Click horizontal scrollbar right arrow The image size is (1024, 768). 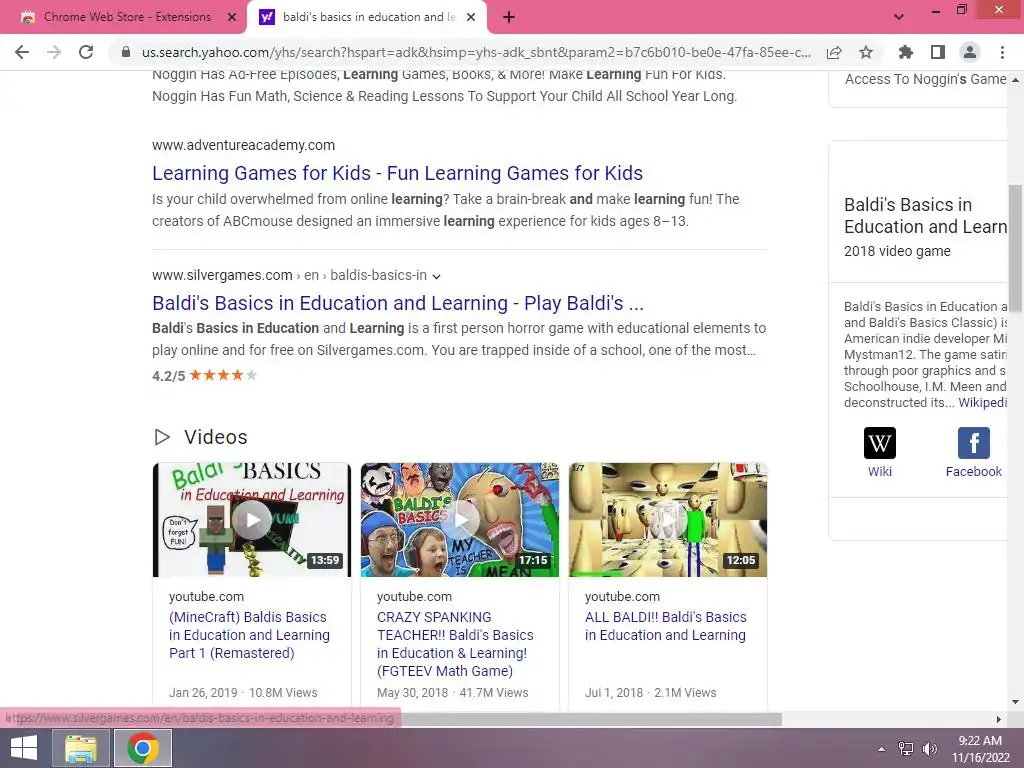998,720
